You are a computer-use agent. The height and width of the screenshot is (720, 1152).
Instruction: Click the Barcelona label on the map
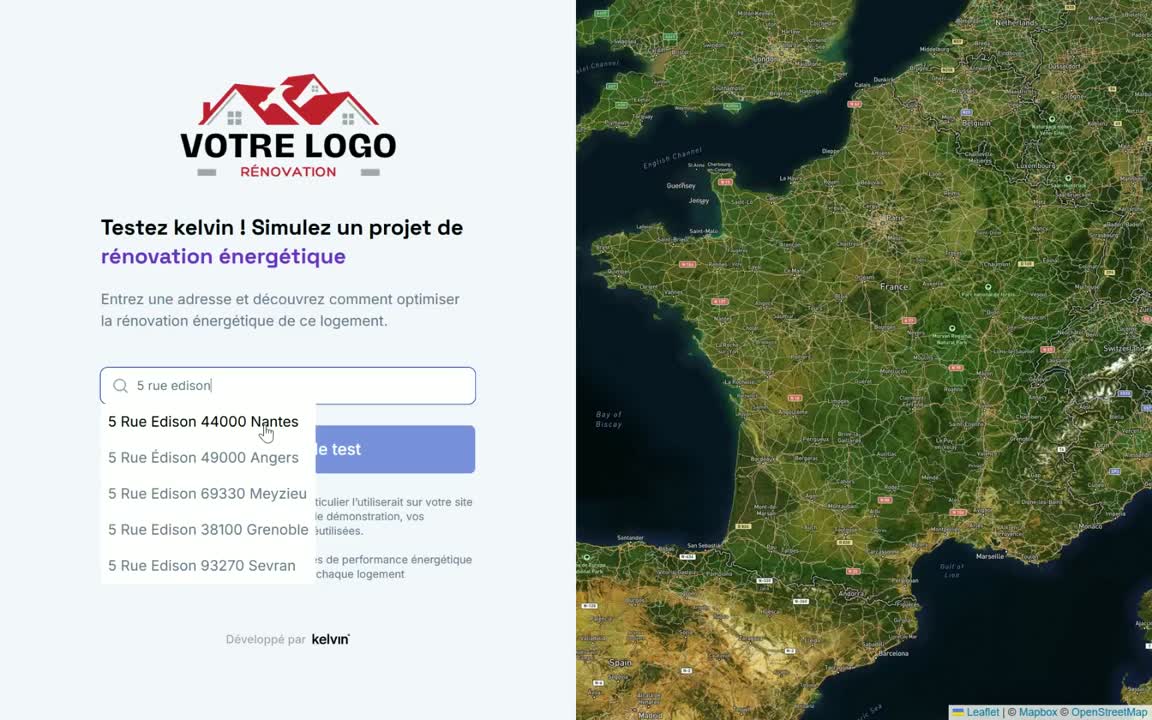(893, 653)
